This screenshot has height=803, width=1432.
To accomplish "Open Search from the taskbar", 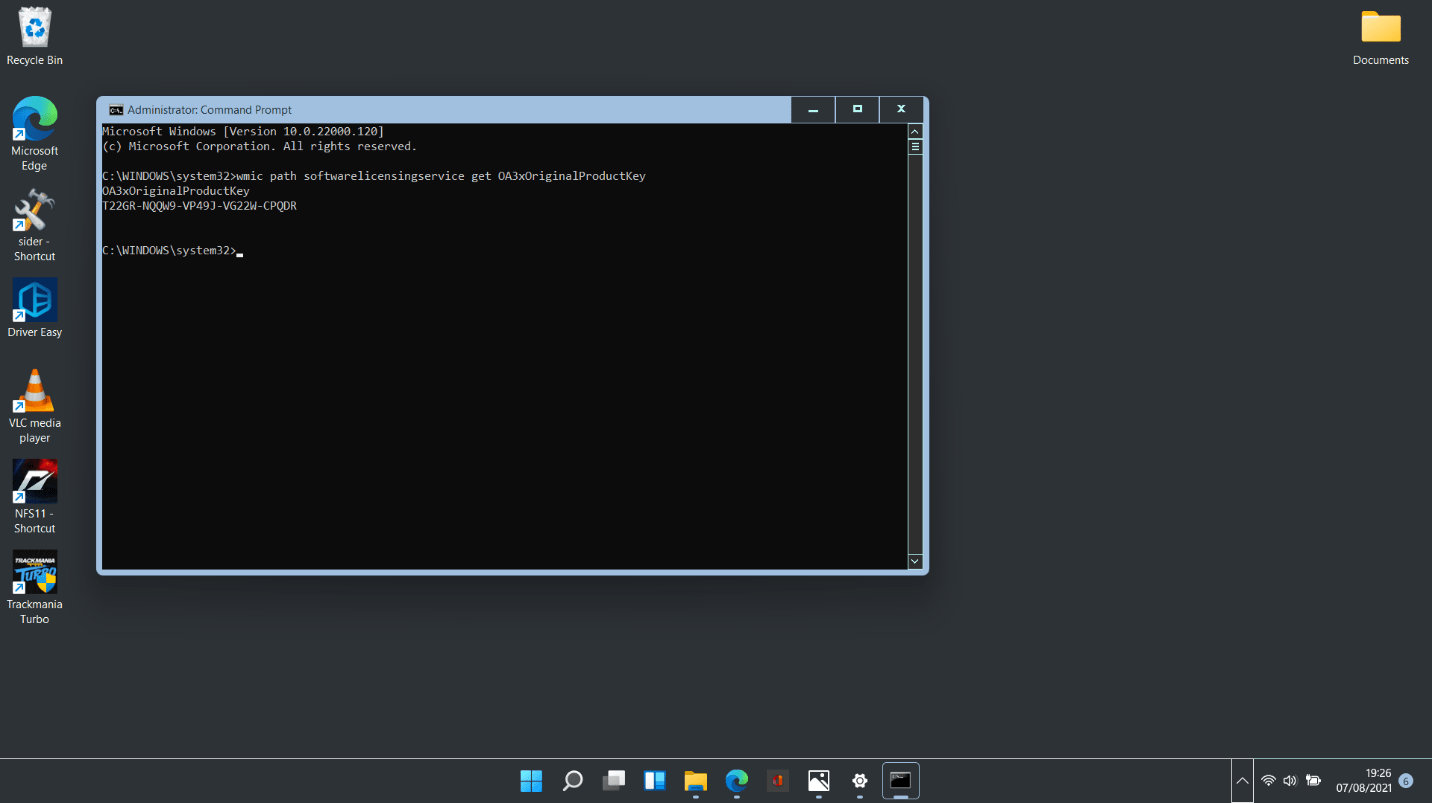I will click(572, 781).
